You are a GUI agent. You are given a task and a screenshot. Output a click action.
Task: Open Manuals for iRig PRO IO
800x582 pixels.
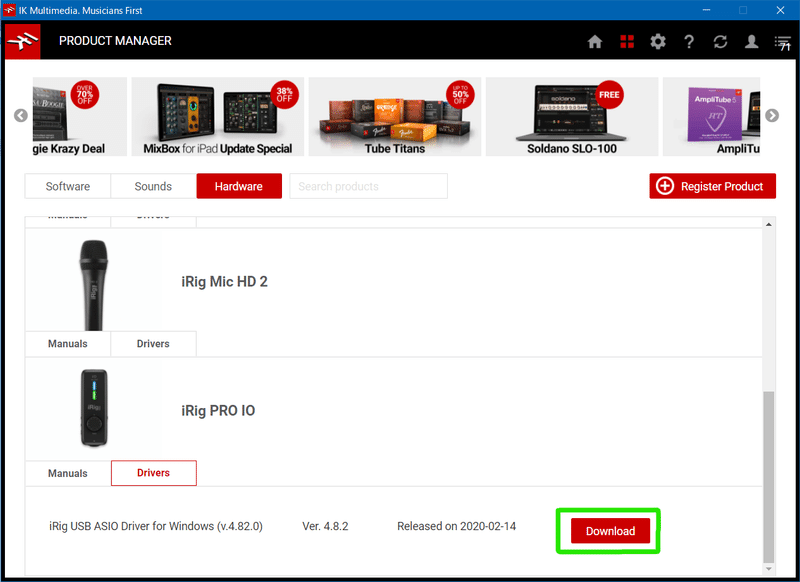(x=68, y=473)
